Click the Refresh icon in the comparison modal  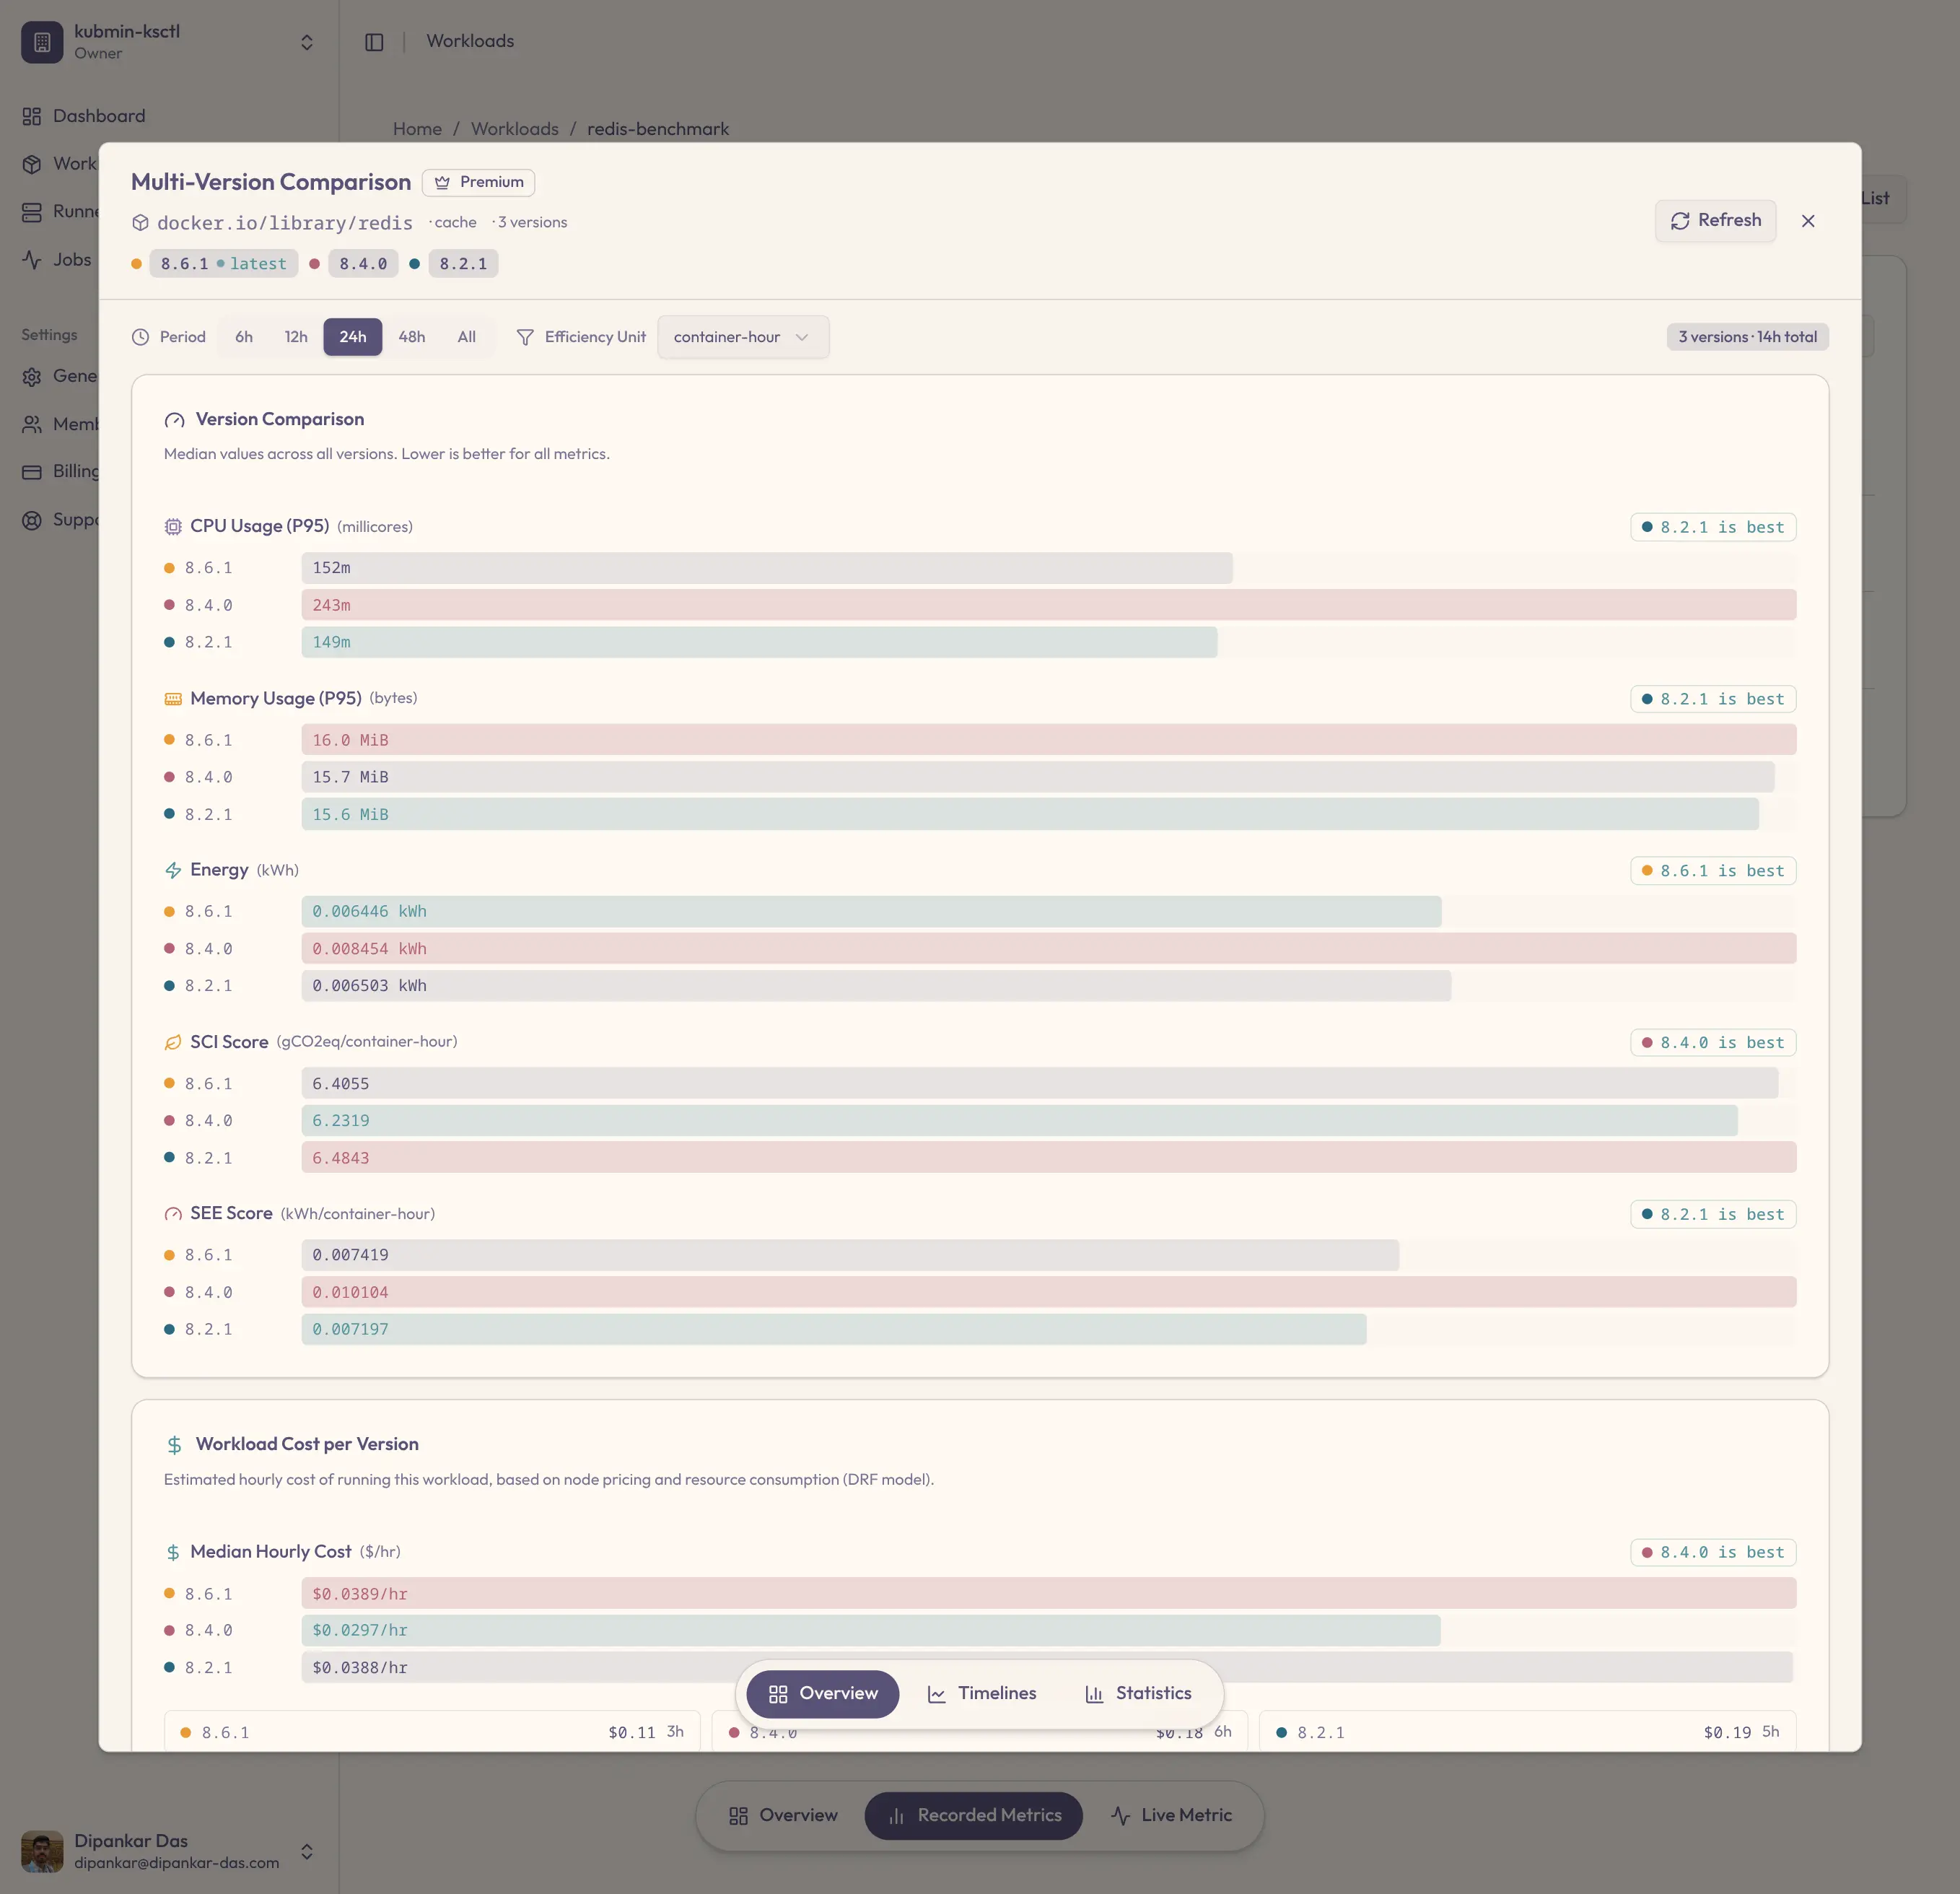[x=1681, y=220]
